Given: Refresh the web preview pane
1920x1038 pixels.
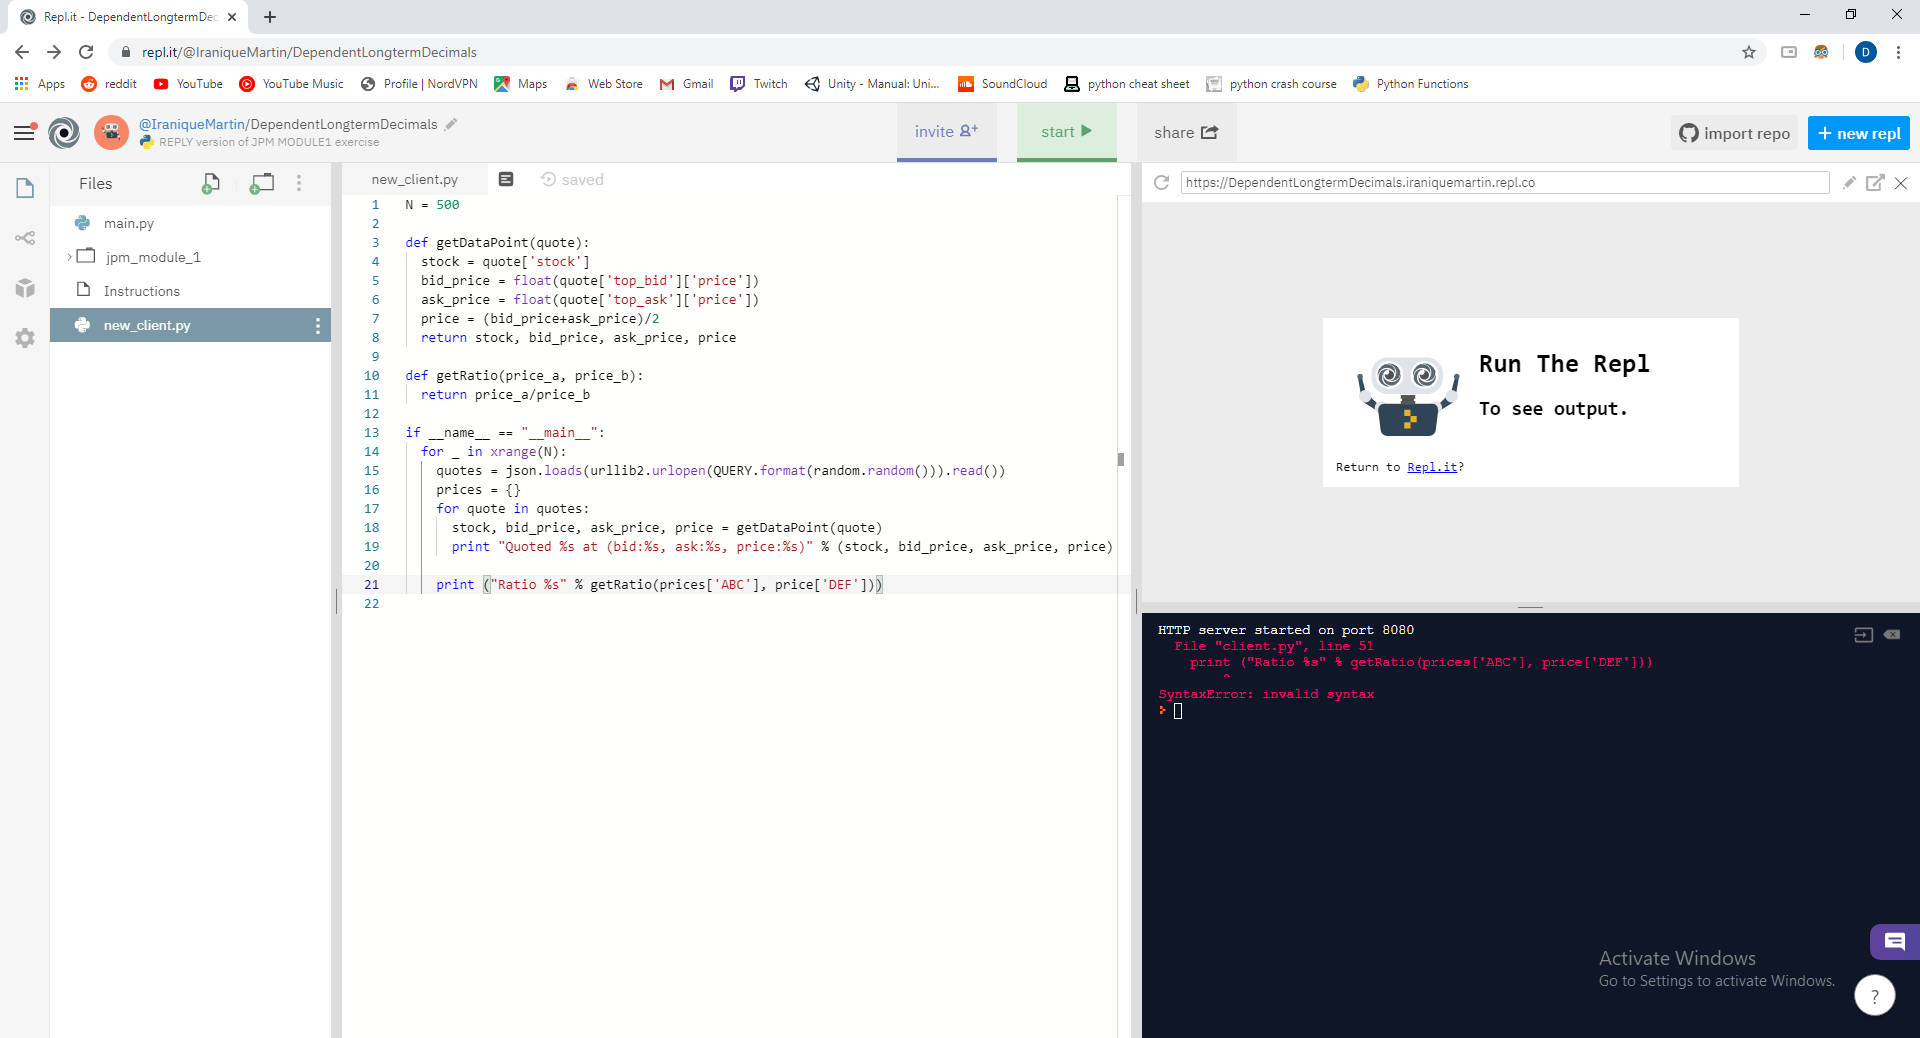Looking at the screenshot, I should click(x=1161, y=182).
